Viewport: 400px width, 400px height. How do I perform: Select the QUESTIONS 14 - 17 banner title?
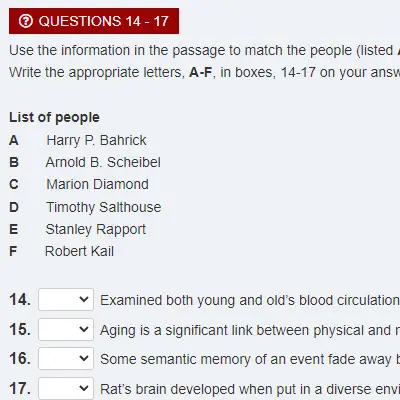(103, 21)
